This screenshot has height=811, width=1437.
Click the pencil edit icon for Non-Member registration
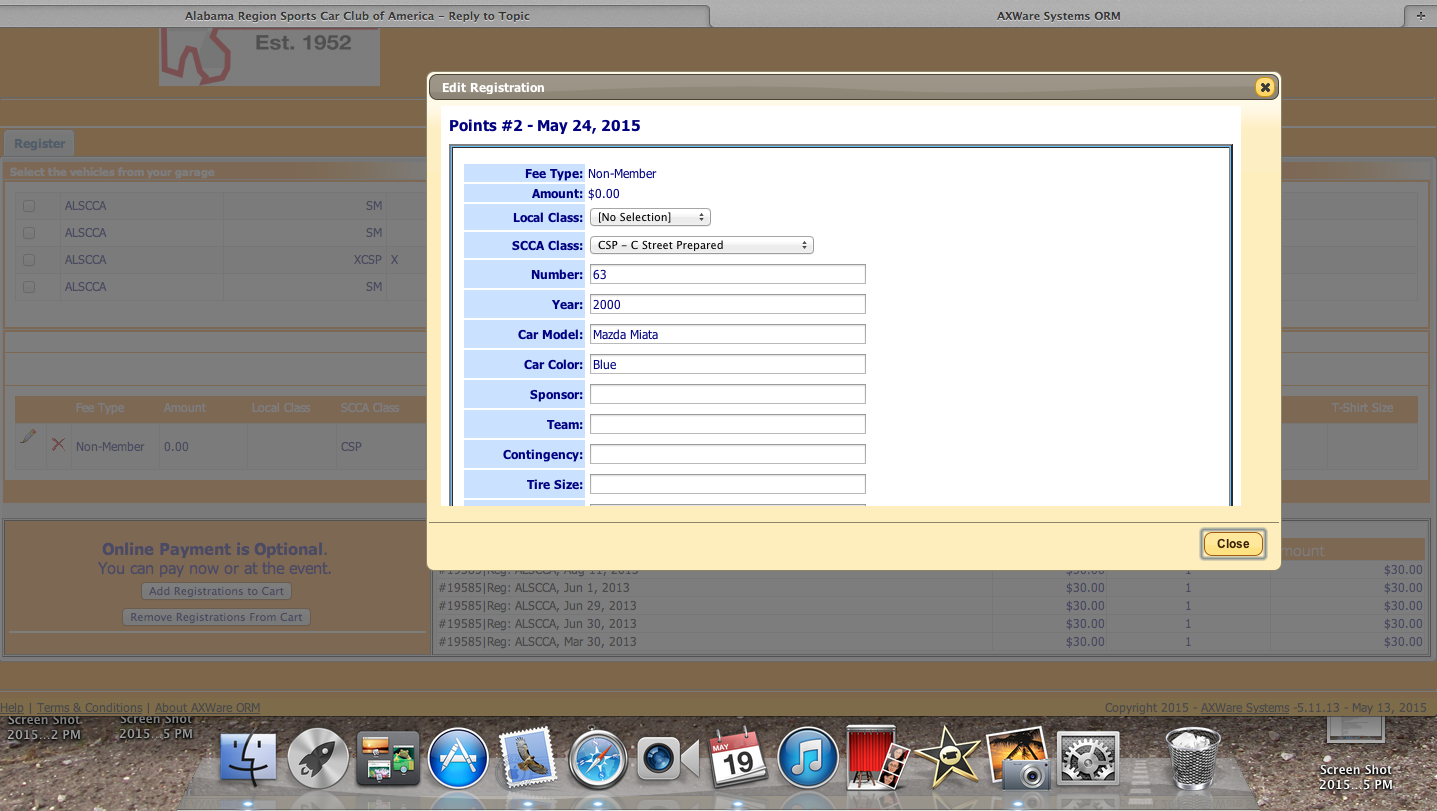(28, 437)
